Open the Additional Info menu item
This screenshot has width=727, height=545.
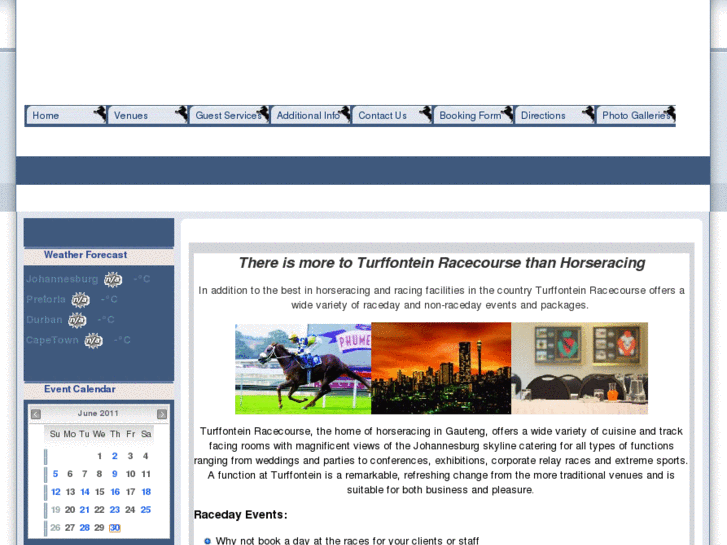pyautogui.click(x=310, y=115)
